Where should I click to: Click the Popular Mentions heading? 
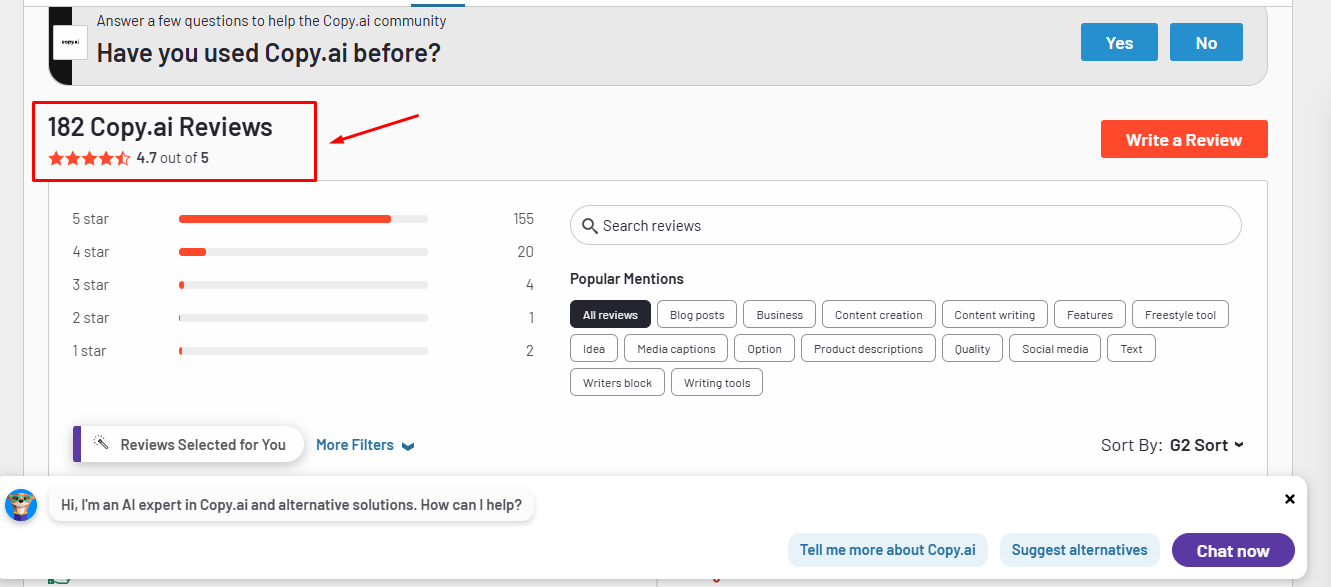(627, 279)
